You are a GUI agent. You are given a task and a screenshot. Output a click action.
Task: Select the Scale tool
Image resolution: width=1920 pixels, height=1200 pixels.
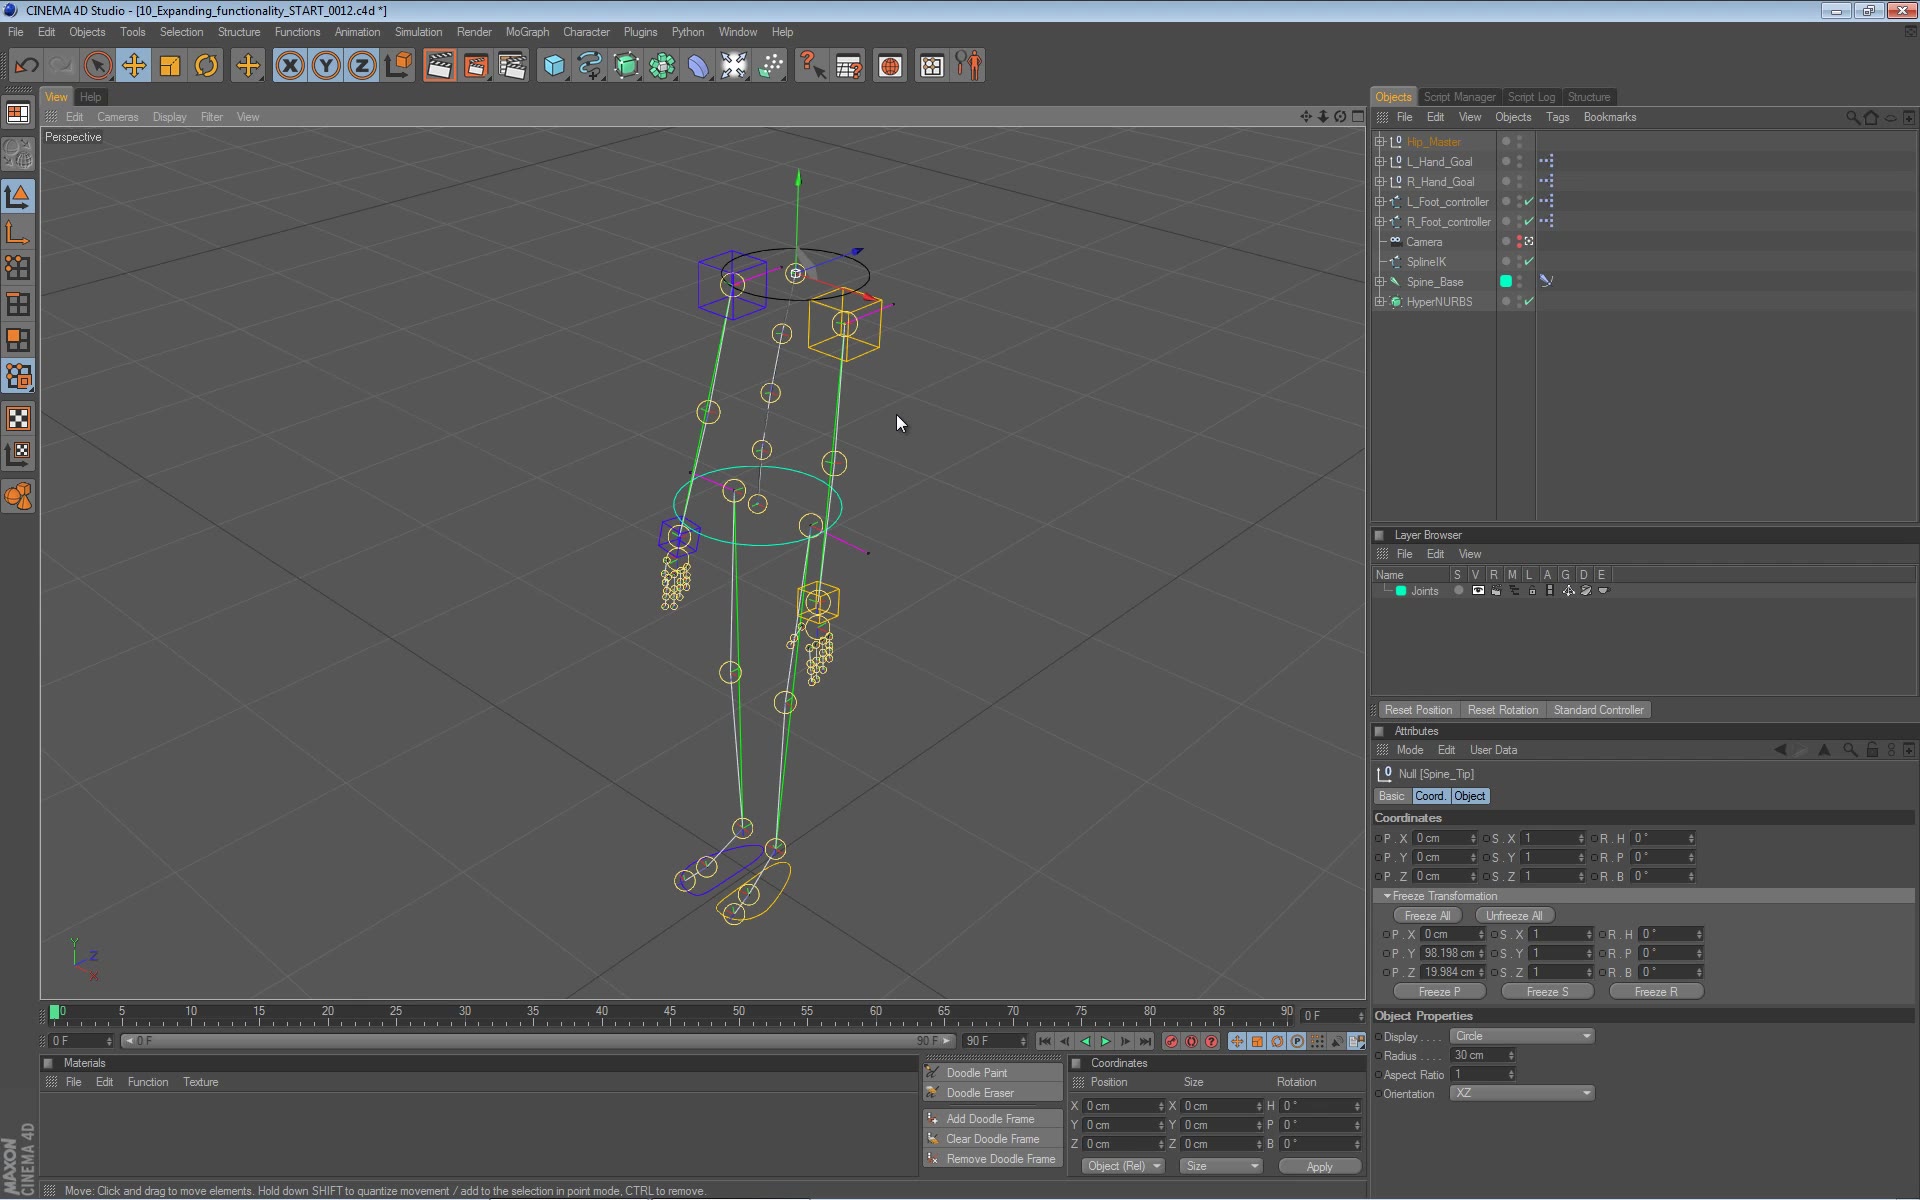pyautogui.click(x=169, y=65)
